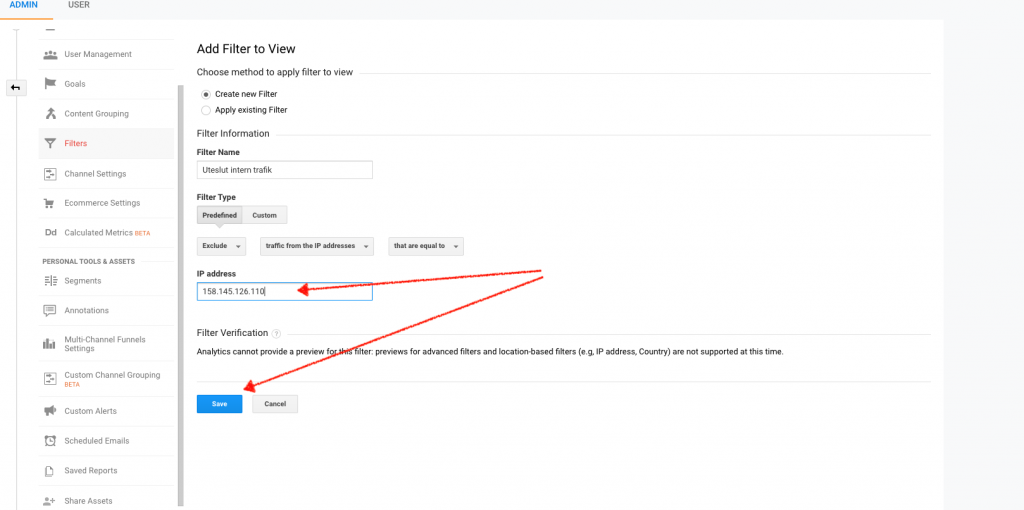This screenshot has height=510, width=1024.
Task: Click the User Management people icon
Action: coord(50,54)
